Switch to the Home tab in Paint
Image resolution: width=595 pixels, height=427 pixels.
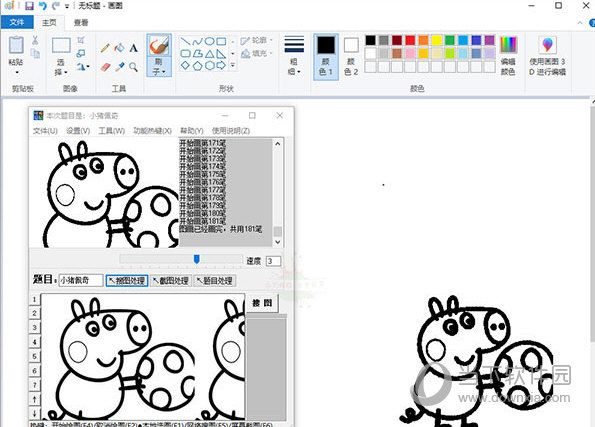pos(49,22)
